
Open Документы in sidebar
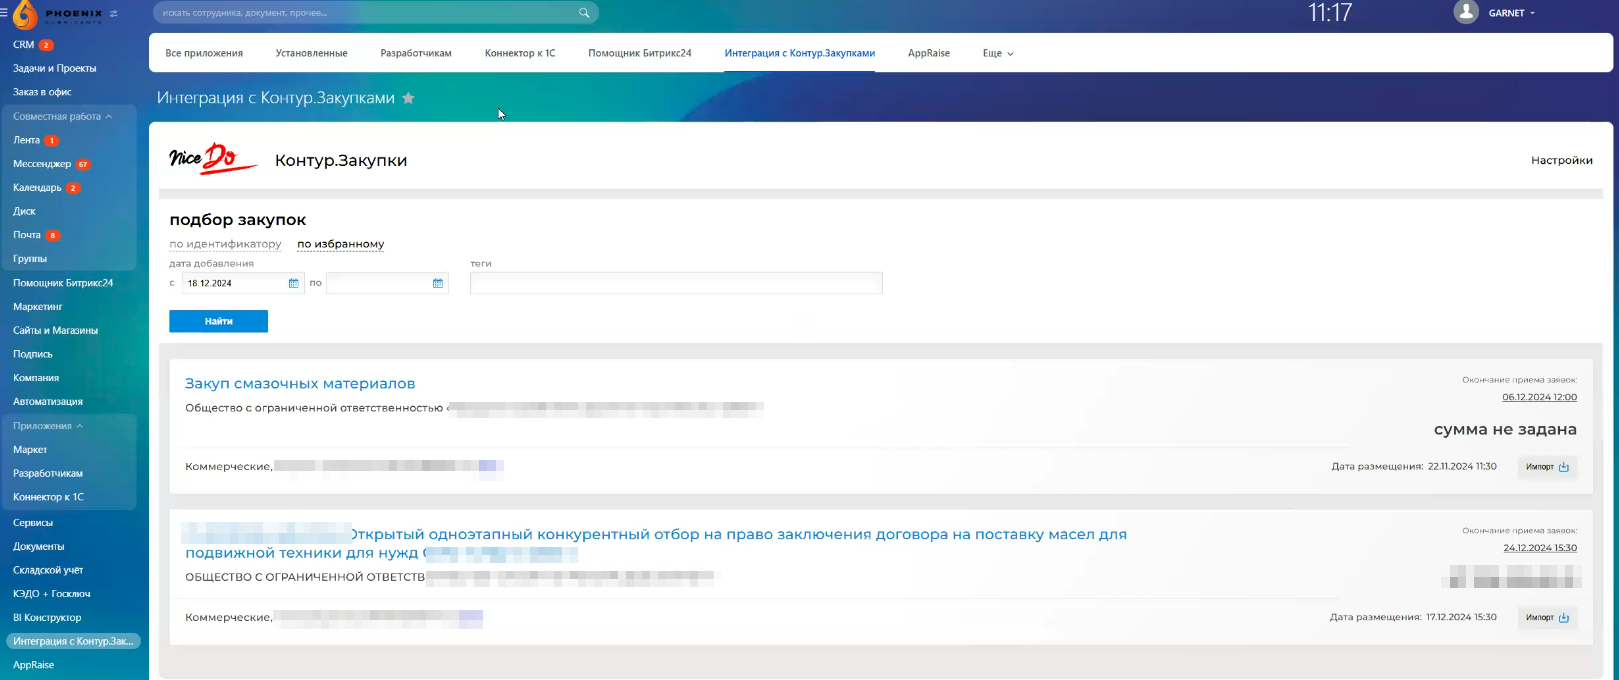point(38,547)
